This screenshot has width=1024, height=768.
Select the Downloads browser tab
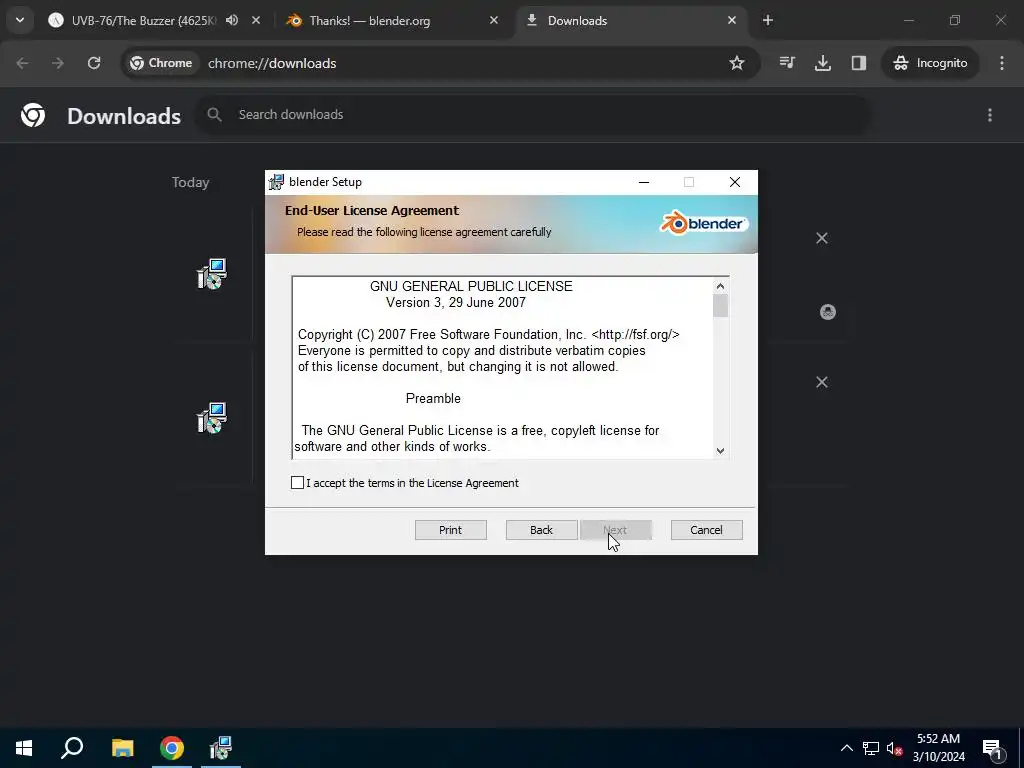pyautogui.click(x=630, y=21)
